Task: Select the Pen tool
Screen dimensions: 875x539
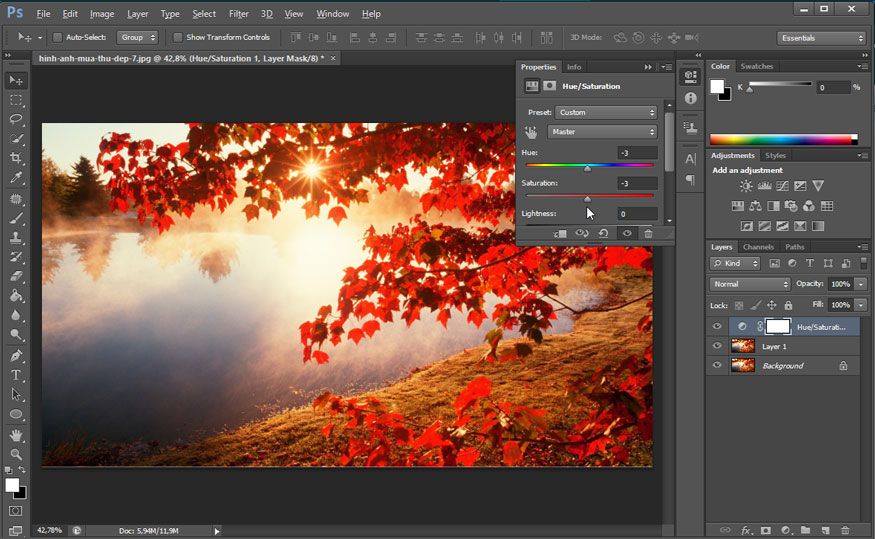Action: pos(16,355)
